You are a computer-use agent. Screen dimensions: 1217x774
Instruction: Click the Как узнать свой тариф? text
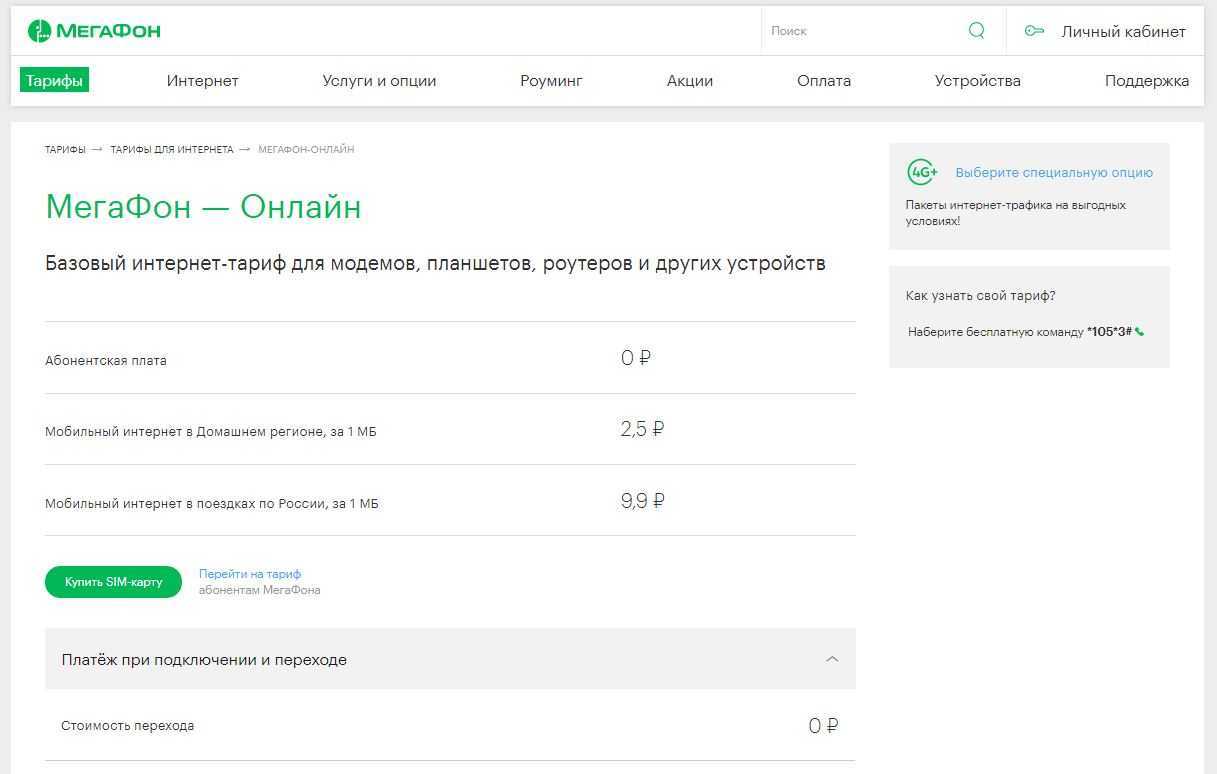click(x=980, y=296)
